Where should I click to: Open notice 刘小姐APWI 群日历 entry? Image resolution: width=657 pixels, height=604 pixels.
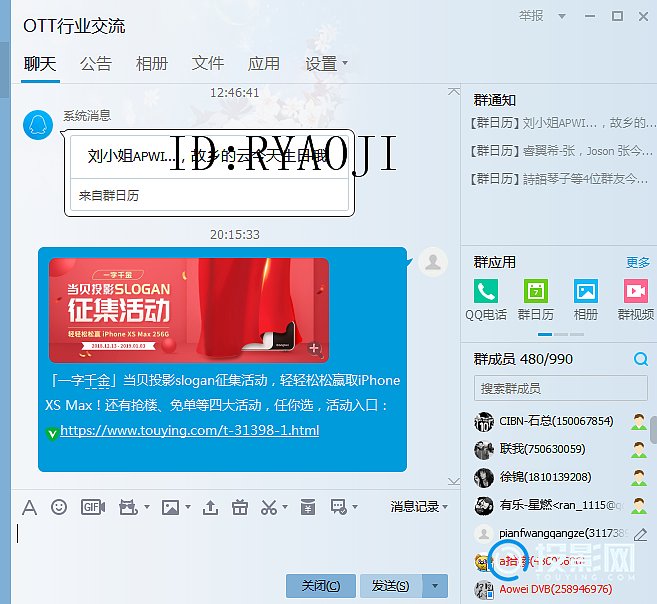coord(561,123)
